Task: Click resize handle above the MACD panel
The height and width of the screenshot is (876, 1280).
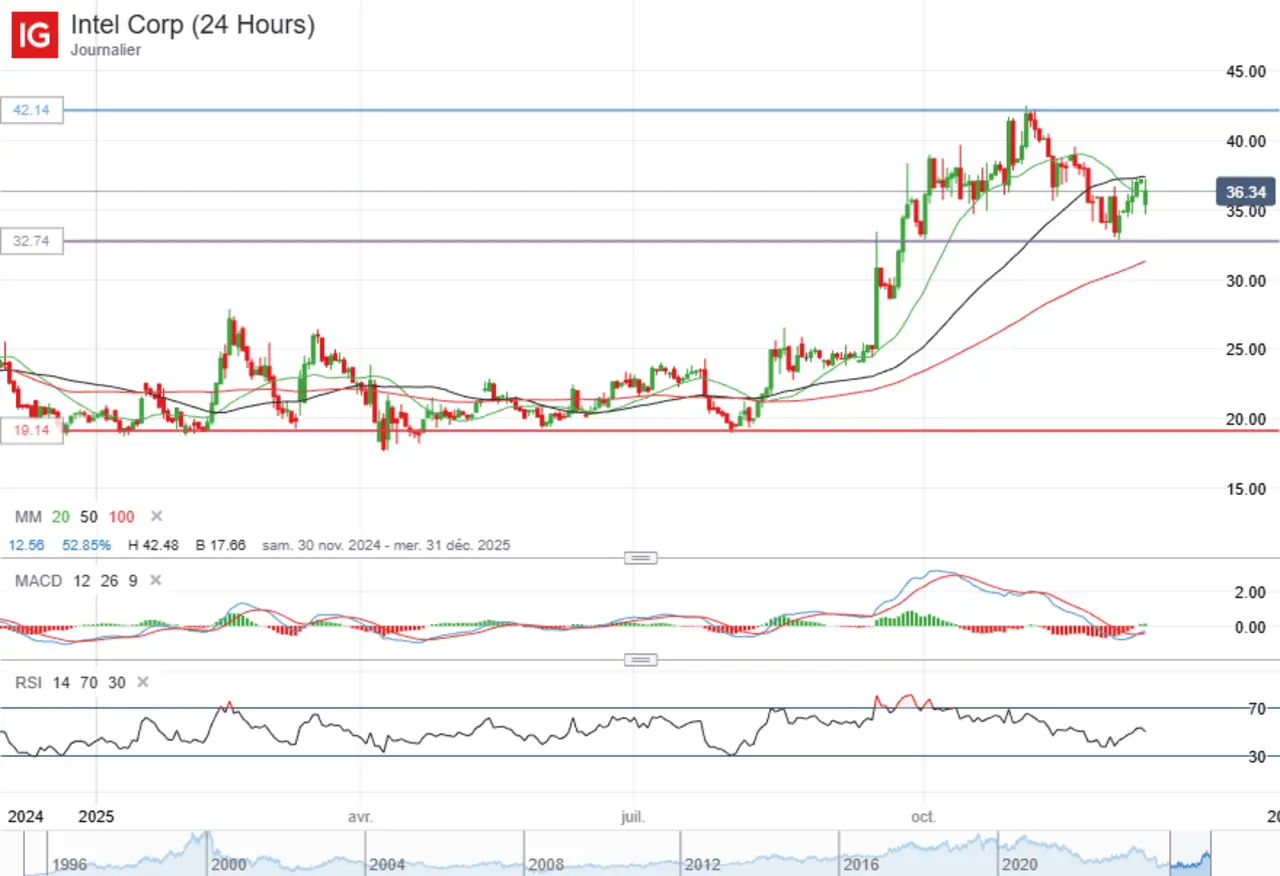Action: pos(640,558)
